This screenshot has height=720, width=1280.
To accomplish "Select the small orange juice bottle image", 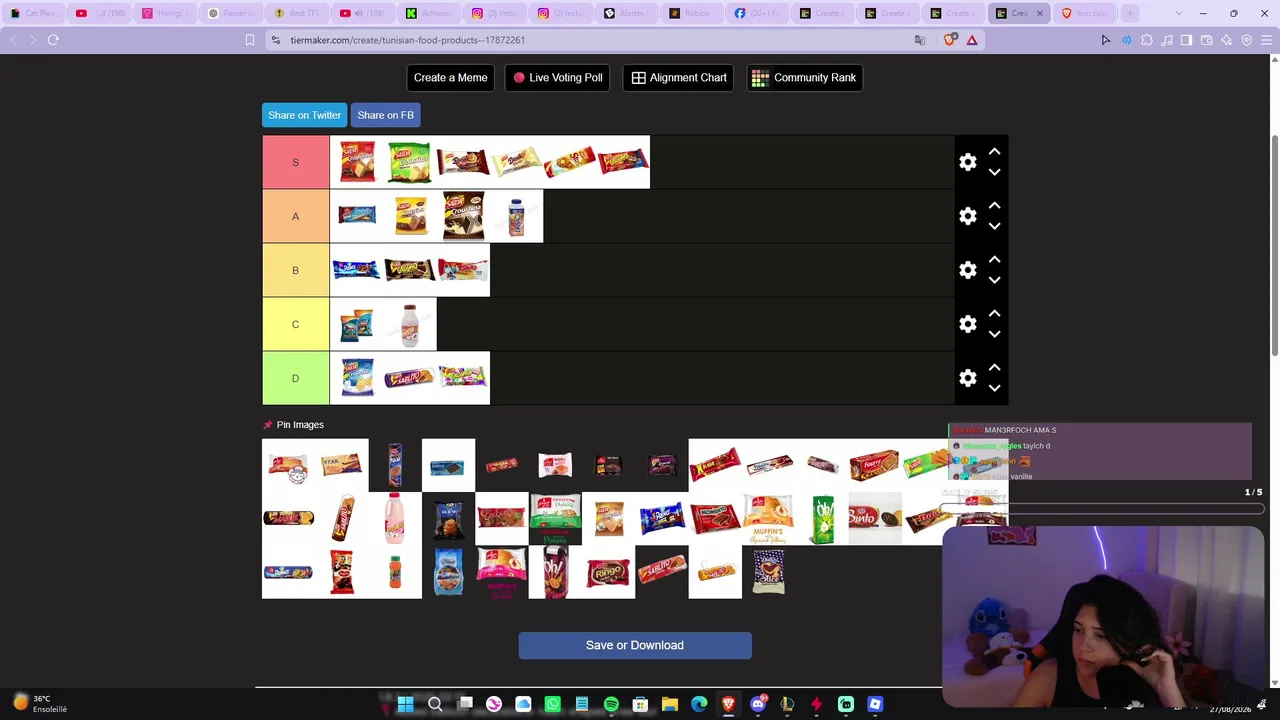I will pos(395,572).
